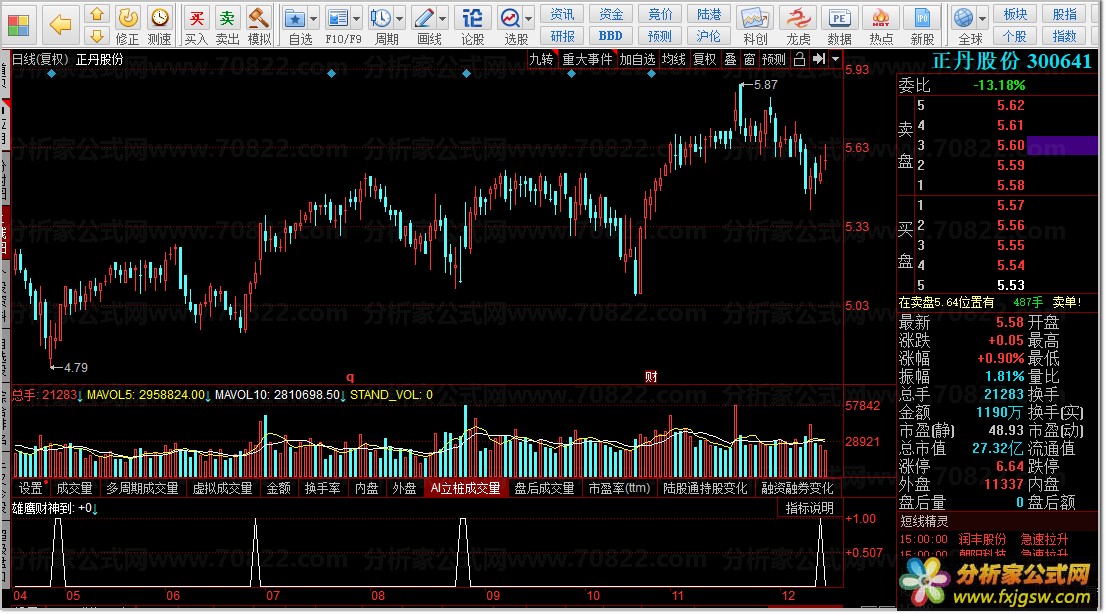
Task: Click the yellow down arrow icon
Action: coord(97,36)
